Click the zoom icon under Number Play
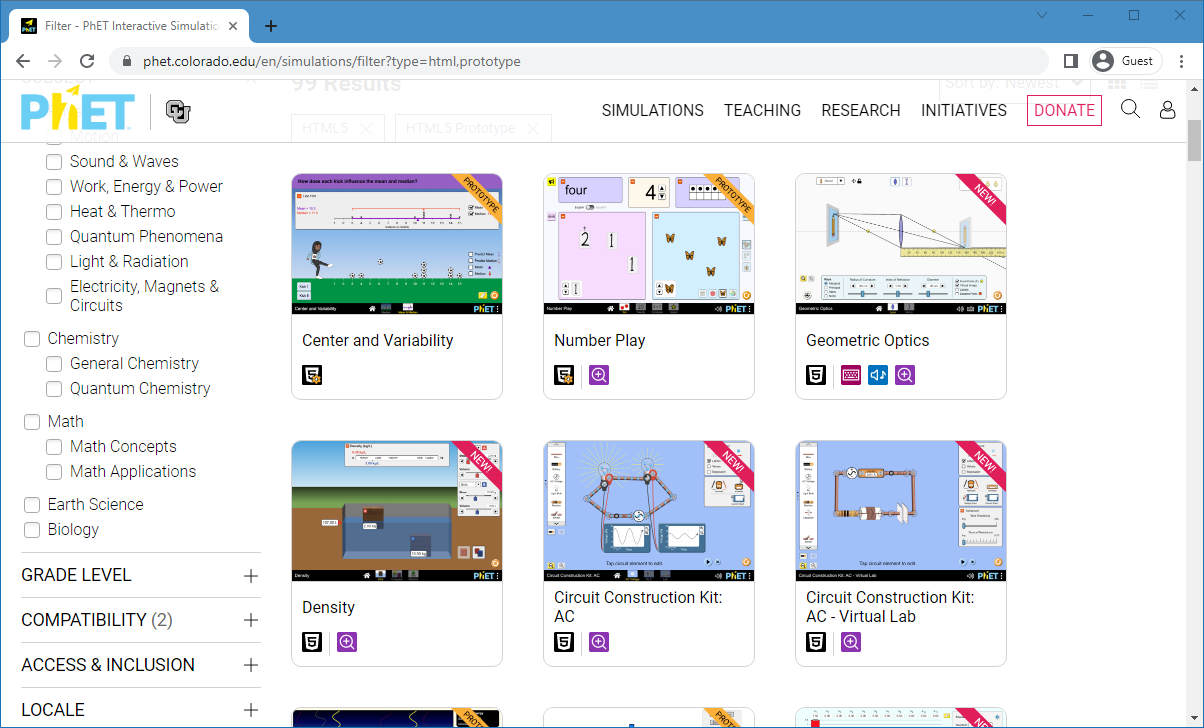This screenshot has width=1204, height=728. tap(599, 375)
